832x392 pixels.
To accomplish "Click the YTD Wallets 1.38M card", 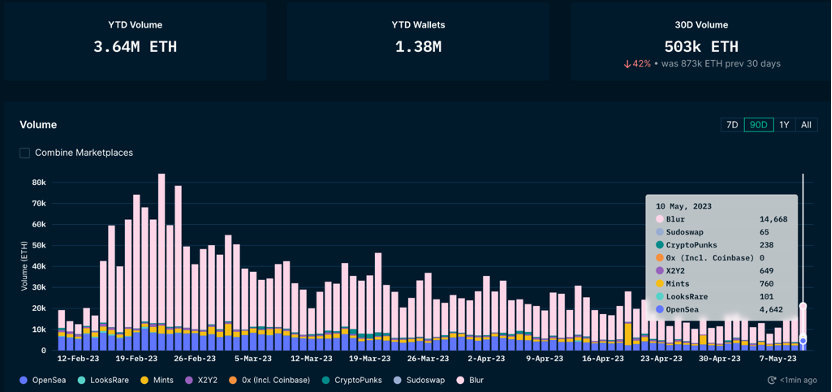I will click(418, 41).
